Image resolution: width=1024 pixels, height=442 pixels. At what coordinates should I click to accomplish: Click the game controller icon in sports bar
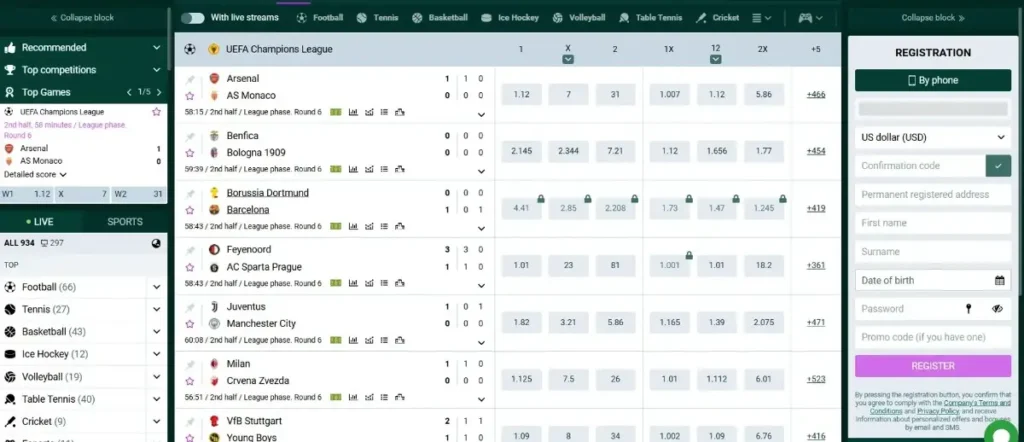pyautogui.click(x=805, y=18)
